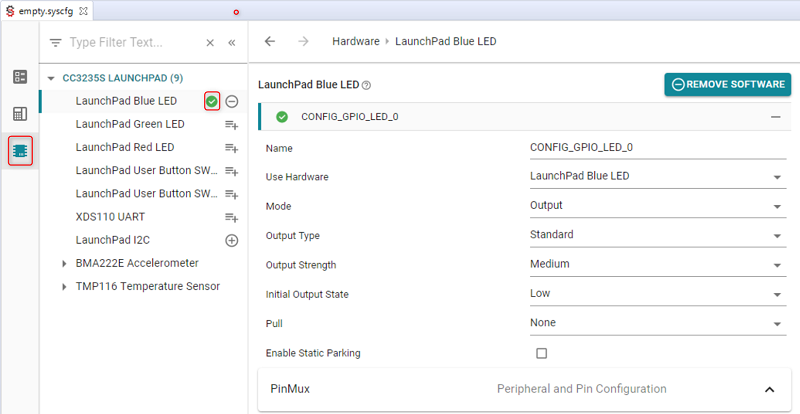Screen dimensions: 800x414
Task: Click the back navigation arrow
Action: point(269,42)
